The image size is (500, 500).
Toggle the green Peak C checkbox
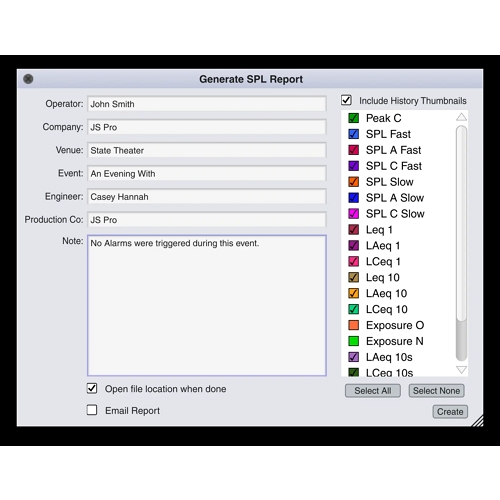pos(353,118)
